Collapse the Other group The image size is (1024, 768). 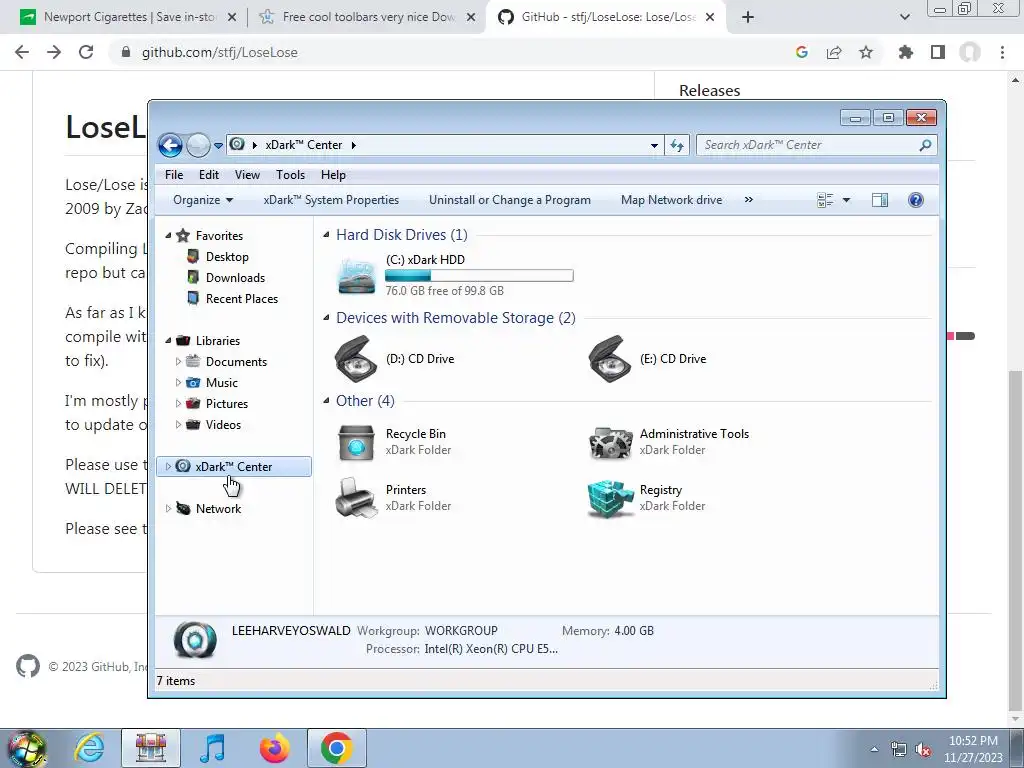326,400
